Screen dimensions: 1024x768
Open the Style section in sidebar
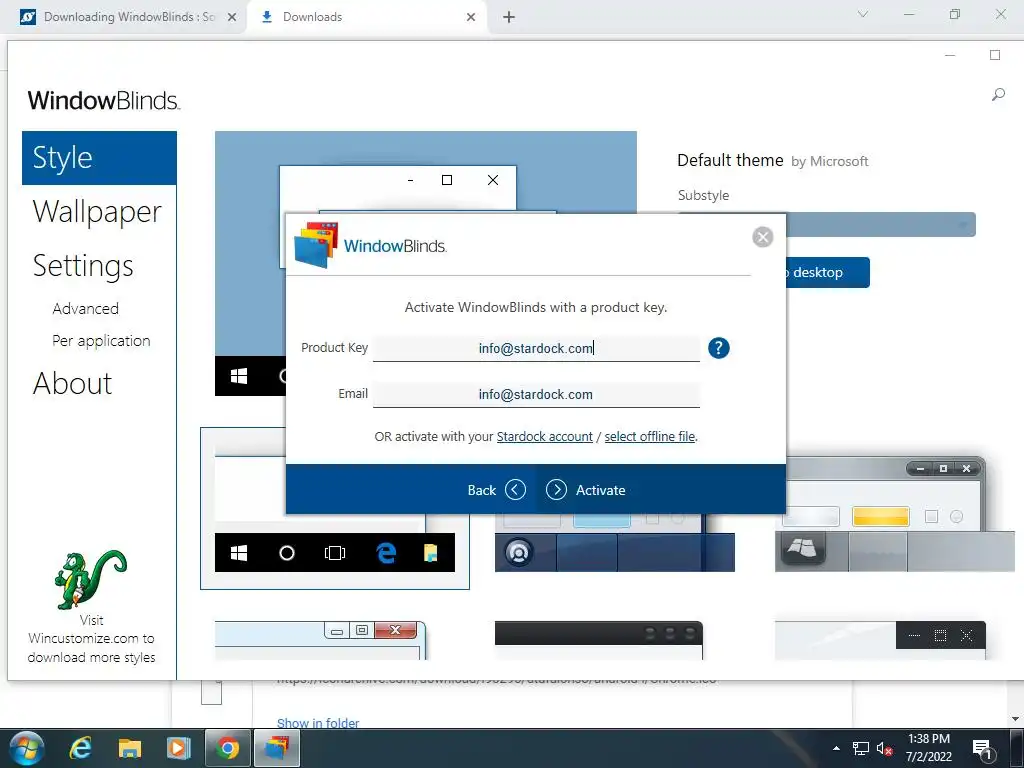[x=99, y=158]
